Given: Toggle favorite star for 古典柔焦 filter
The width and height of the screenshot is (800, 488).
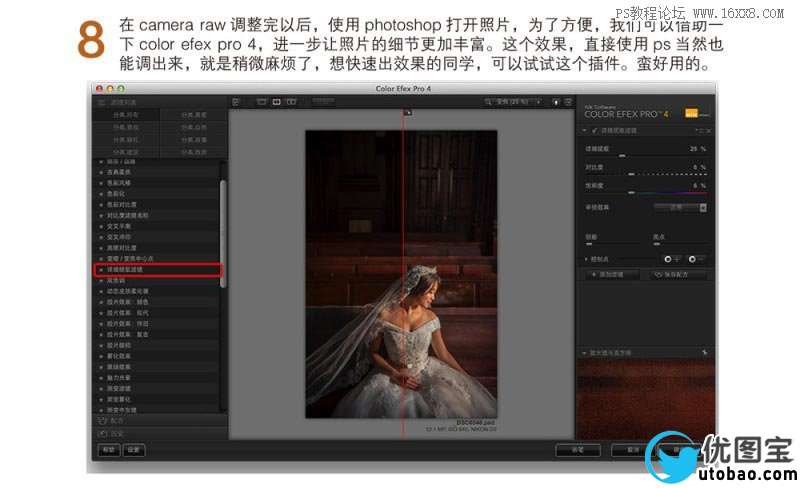Looking at the screenshot, I should (101, 172).
